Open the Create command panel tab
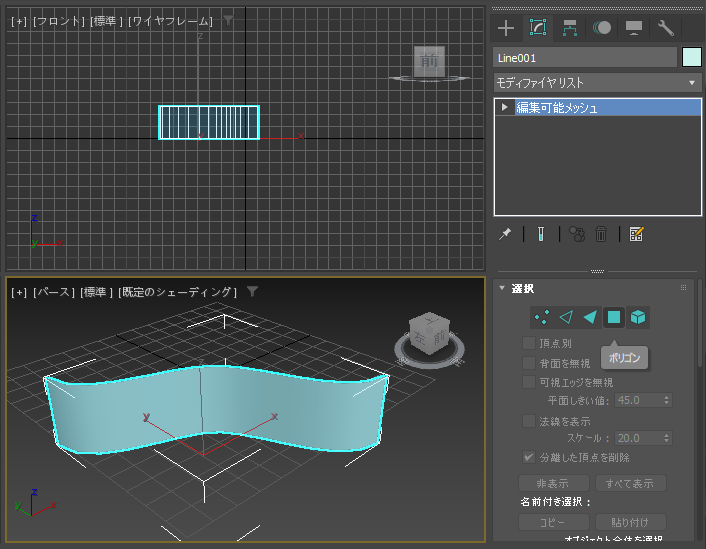Image resolution: width=706 pixels, height=549 pixels. coord(506,28)
